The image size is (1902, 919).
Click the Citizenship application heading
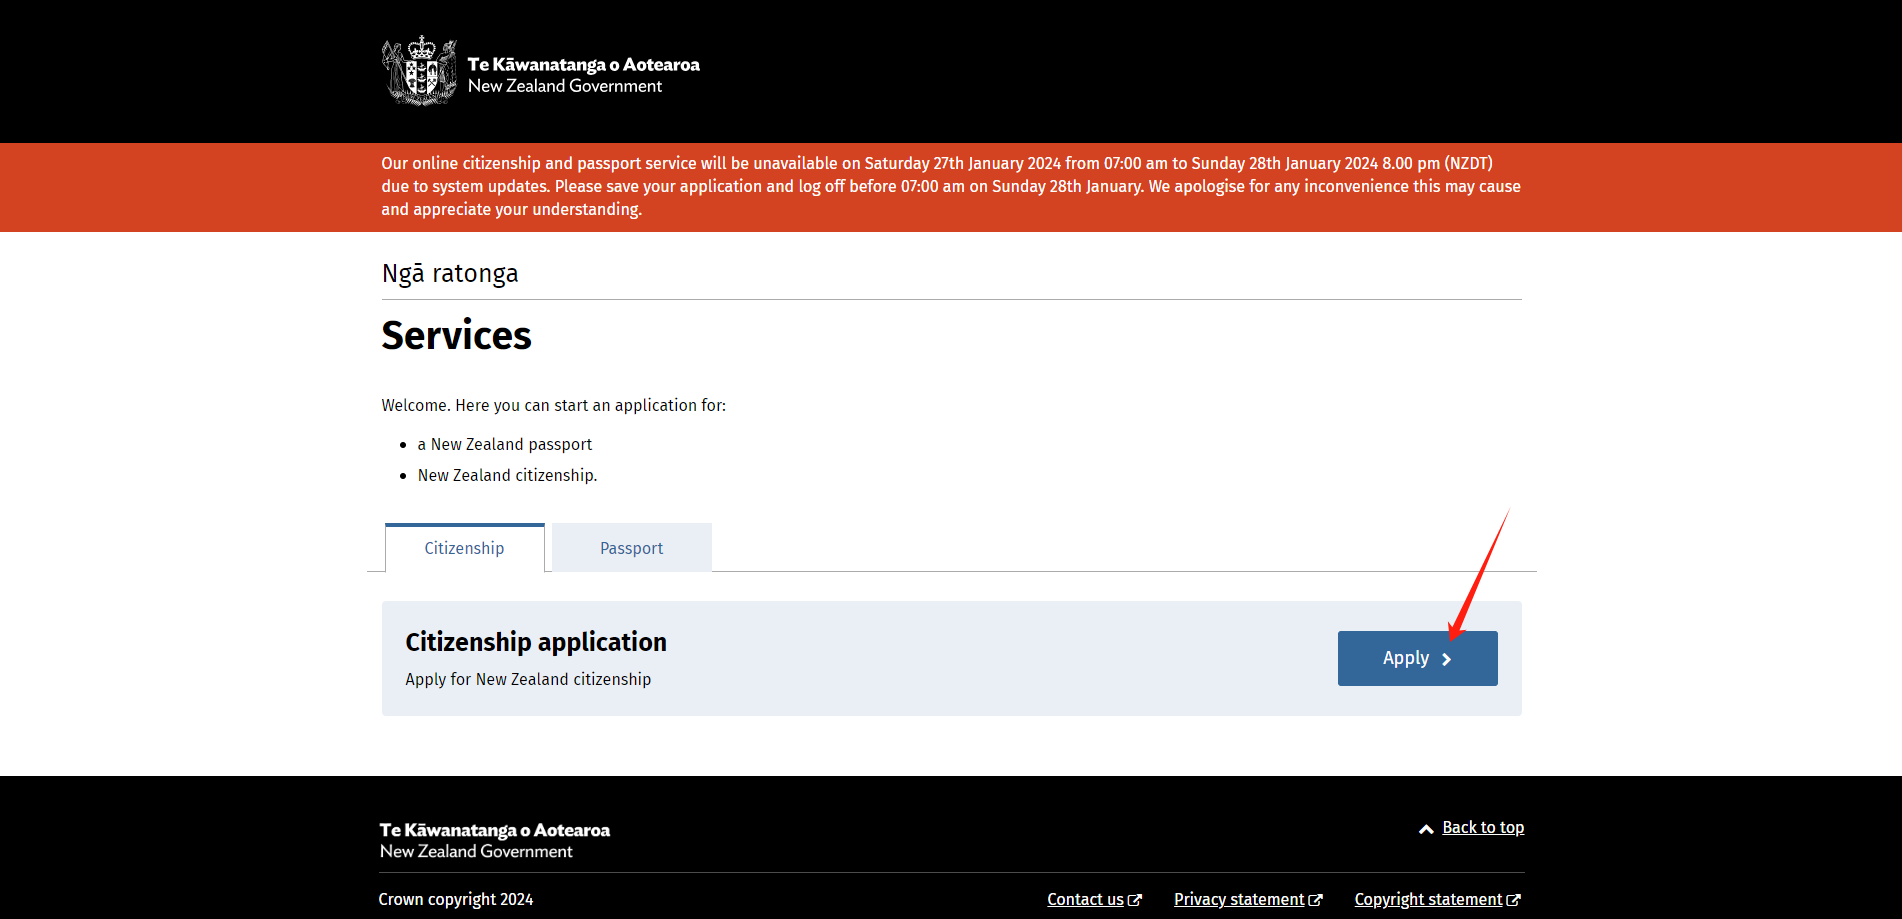click(x=536, y=642)
